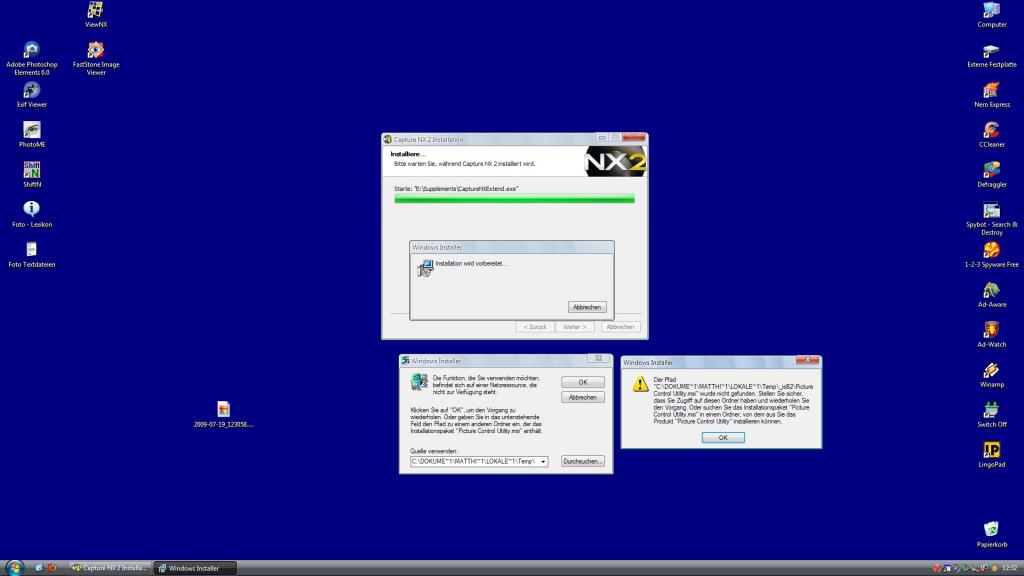
Task: Select the CCleaner desktop icon
Action: pyautogui.click(x=991, y=133)
